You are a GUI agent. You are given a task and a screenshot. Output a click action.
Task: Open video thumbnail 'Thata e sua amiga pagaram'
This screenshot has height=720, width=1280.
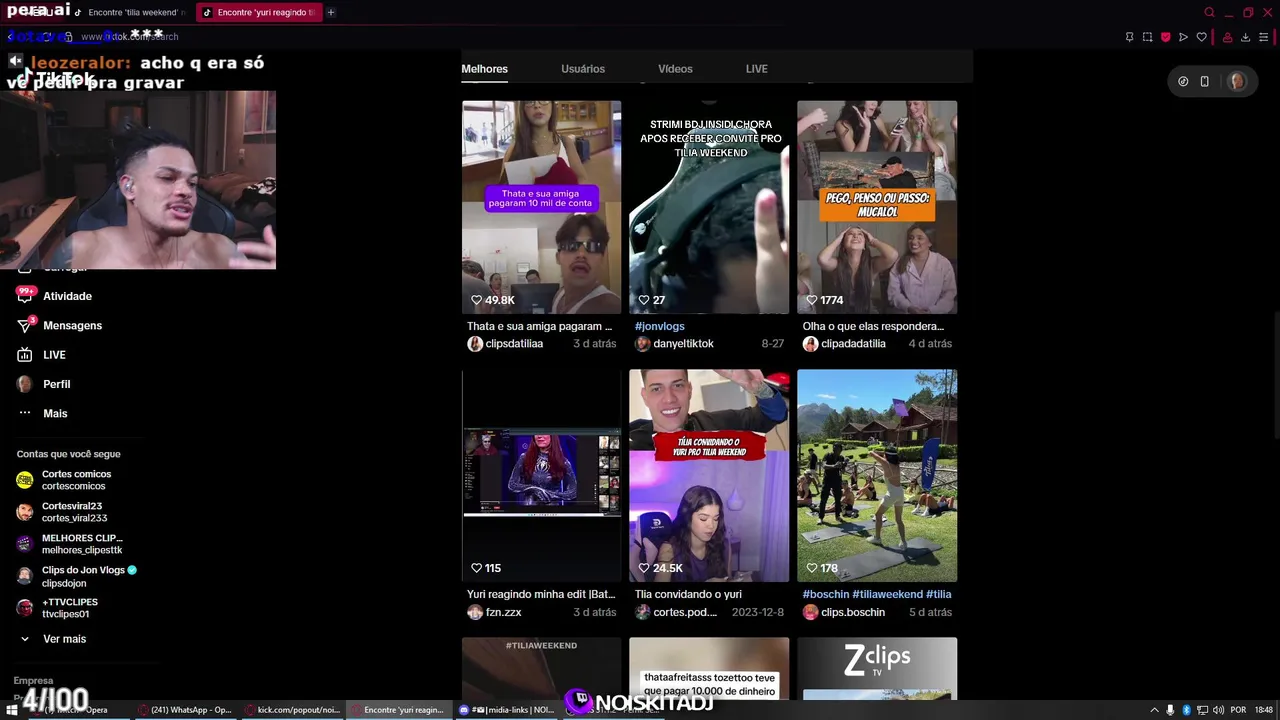click(x=541, y=207)
